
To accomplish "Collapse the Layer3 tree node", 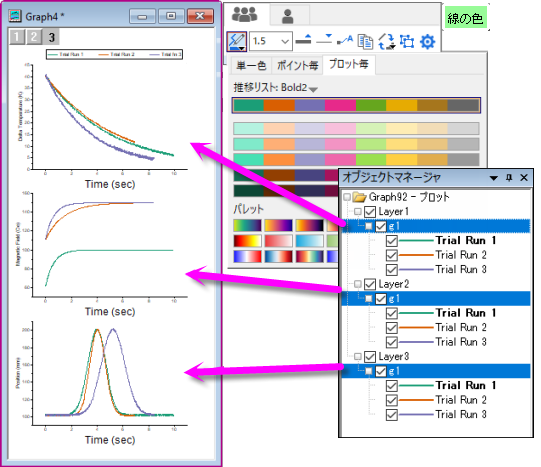I will (358, 357).
